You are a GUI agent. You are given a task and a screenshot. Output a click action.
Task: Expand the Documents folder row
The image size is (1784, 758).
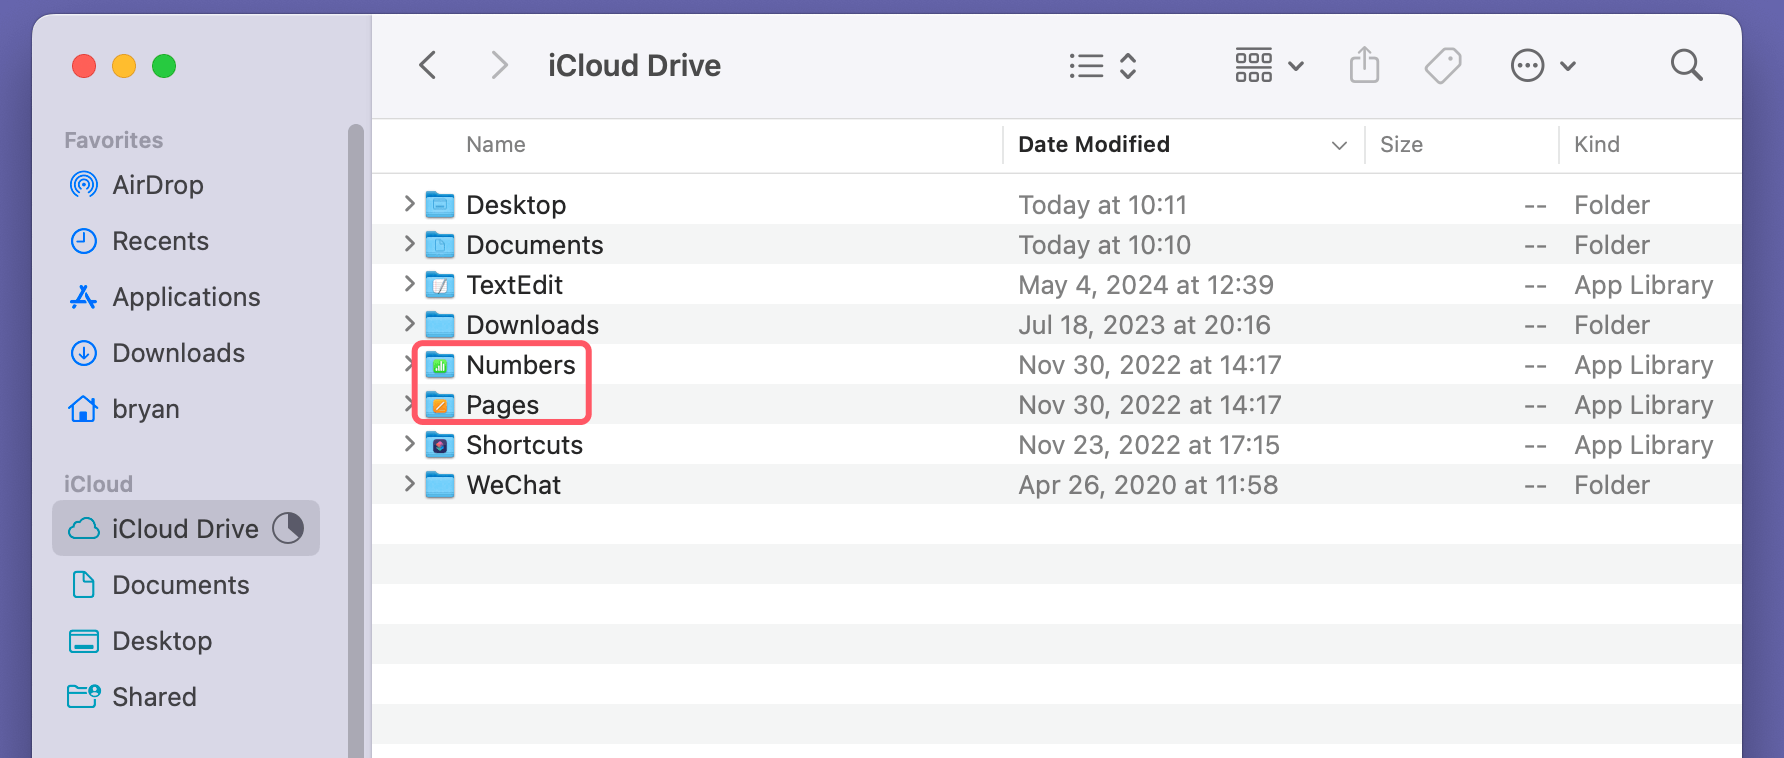(409, 244)
